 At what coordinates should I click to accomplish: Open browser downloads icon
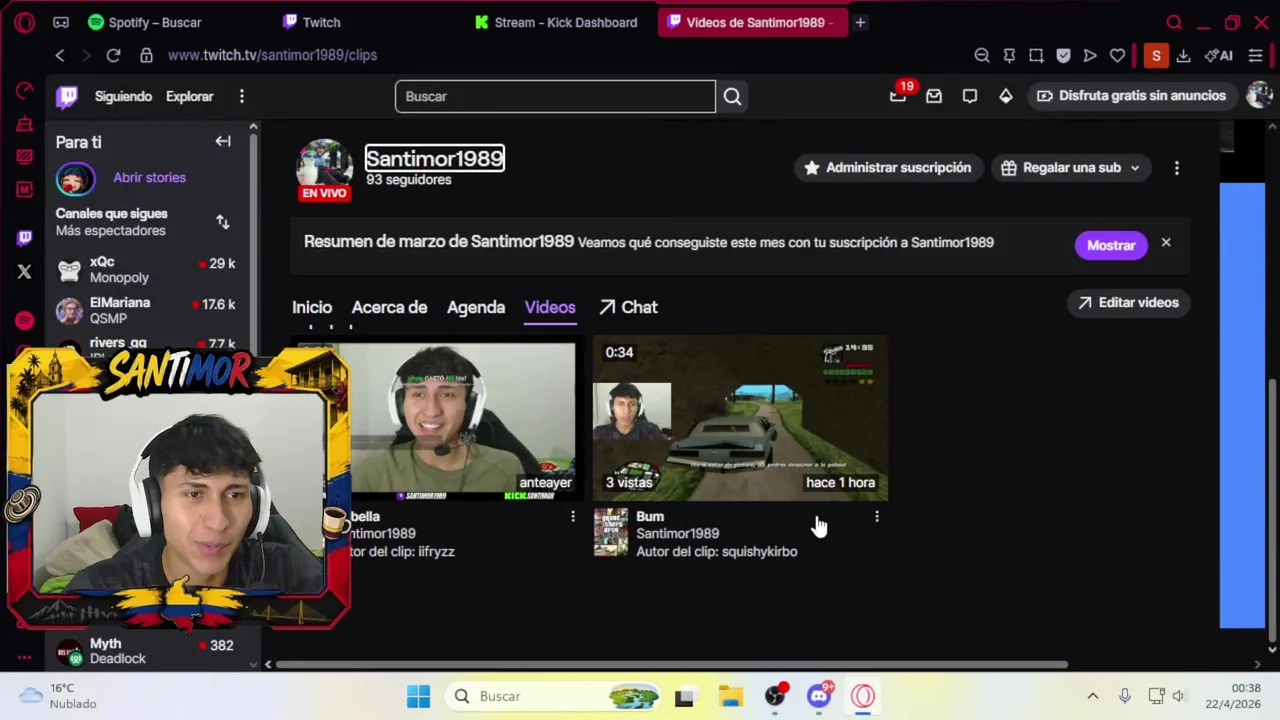tap(1184, 55)
